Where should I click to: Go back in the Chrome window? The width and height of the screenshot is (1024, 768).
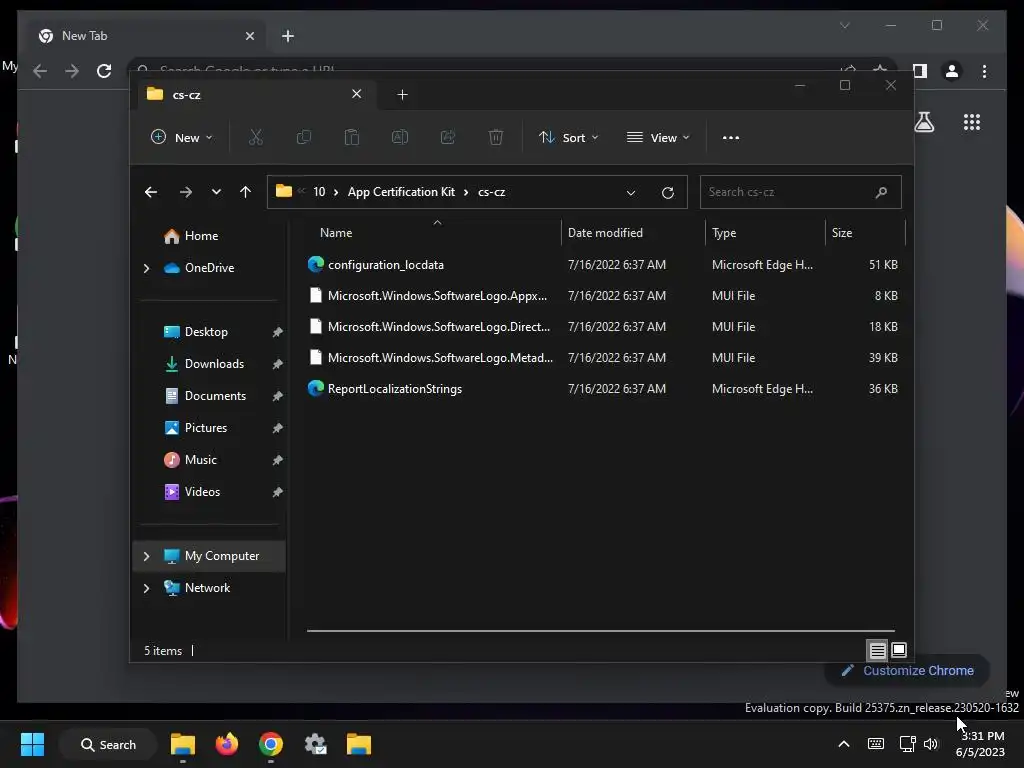(40, 71)
